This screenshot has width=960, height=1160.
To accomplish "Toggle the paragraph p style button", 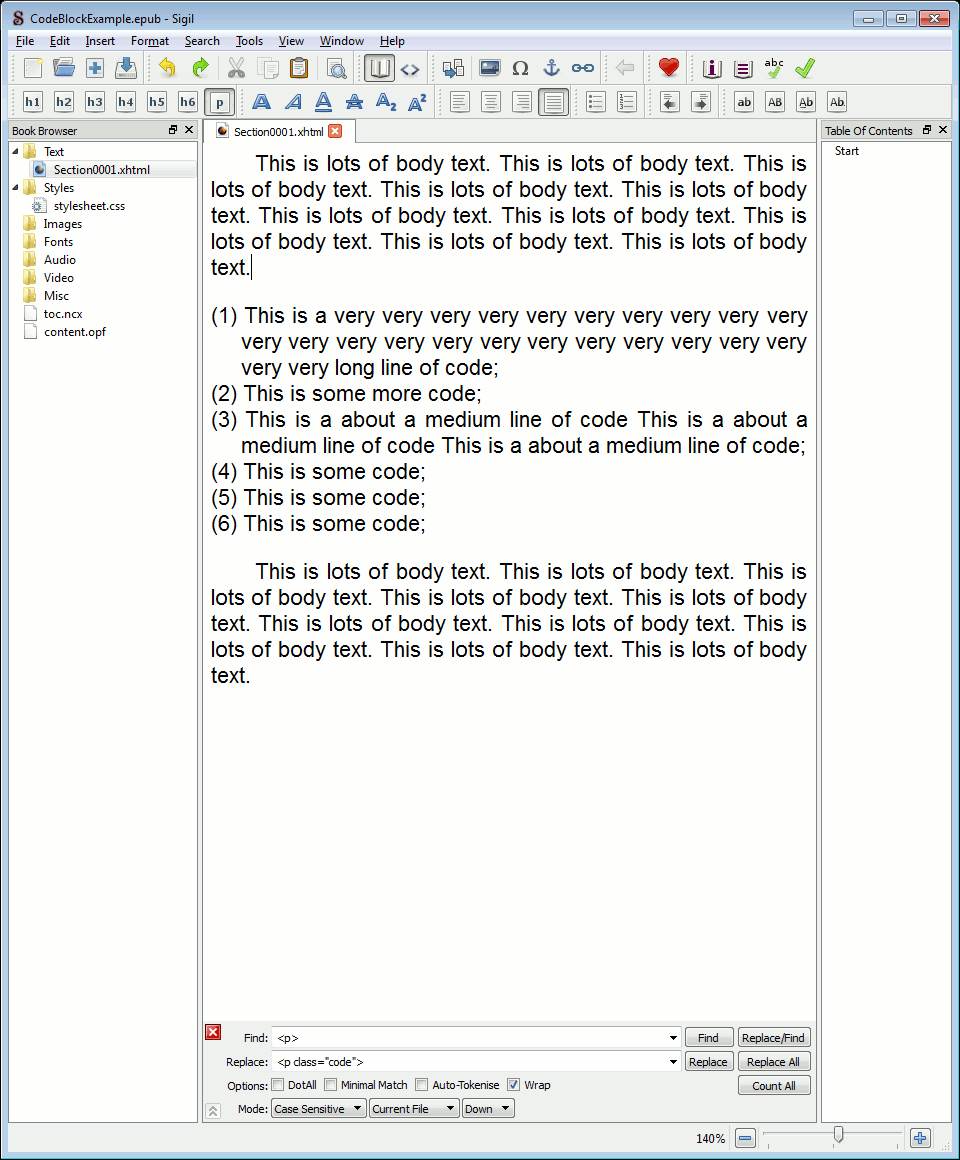I will 220,102.
